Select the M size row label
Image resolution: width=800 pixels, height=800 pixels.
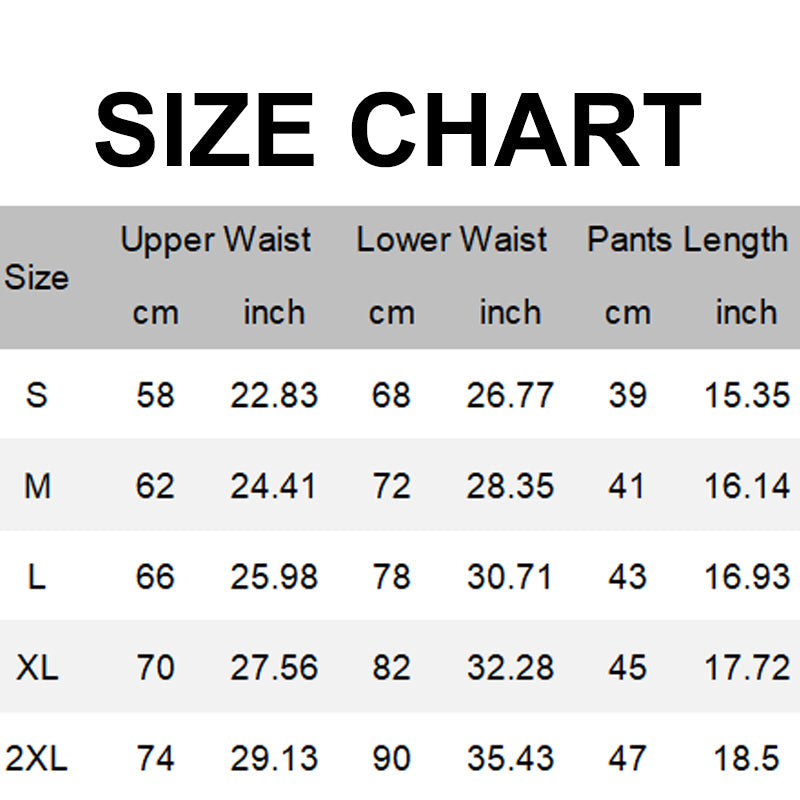pos(37,486)
